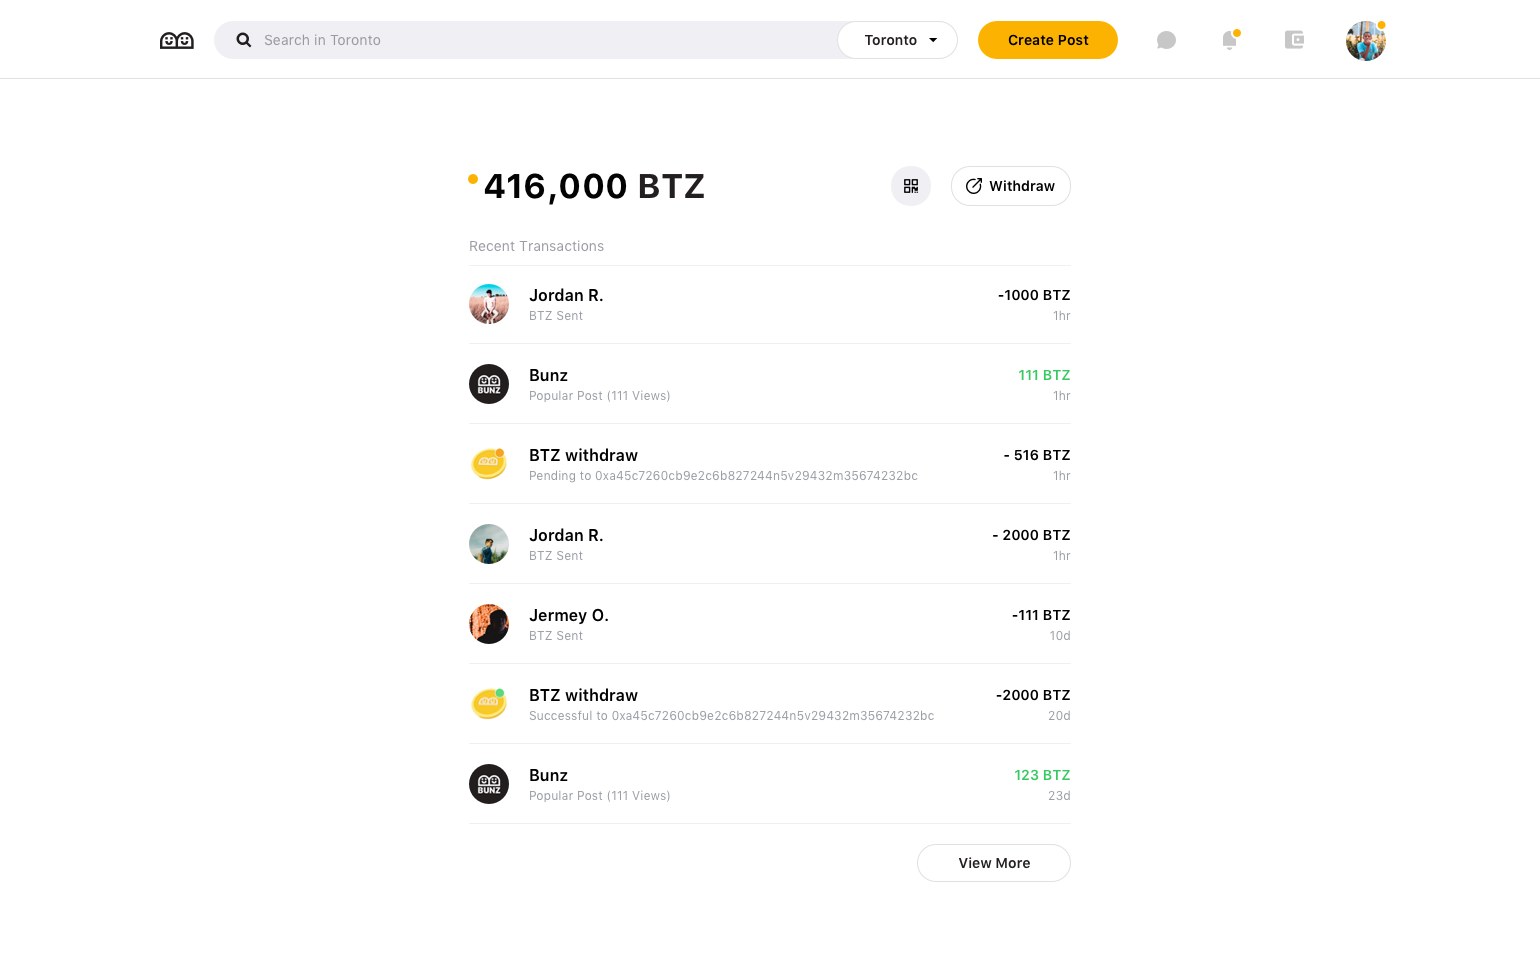Open the successful BTZ withdraw coin icon
1540x979 pixels.
[489, 704]
